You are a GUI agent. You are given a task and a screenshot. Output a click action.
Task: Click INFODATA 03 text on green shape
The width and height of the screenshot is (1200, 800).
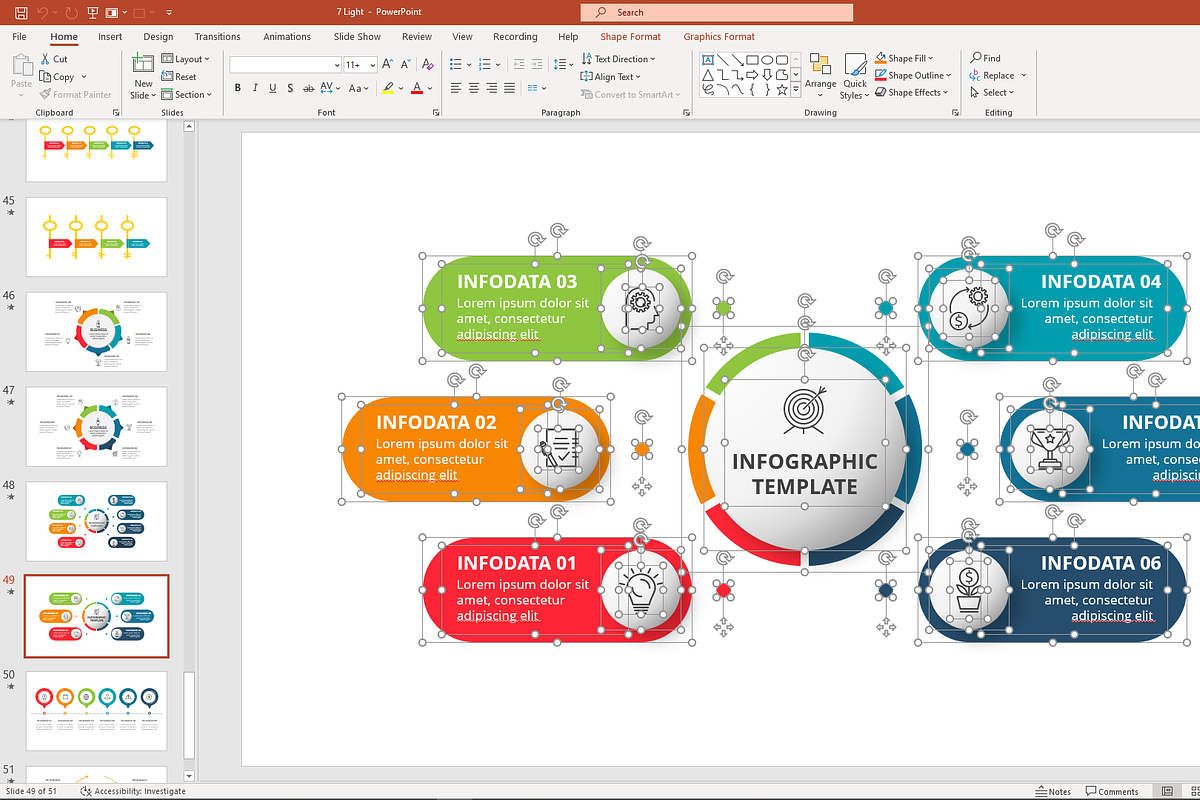click(x=517, y=281)
